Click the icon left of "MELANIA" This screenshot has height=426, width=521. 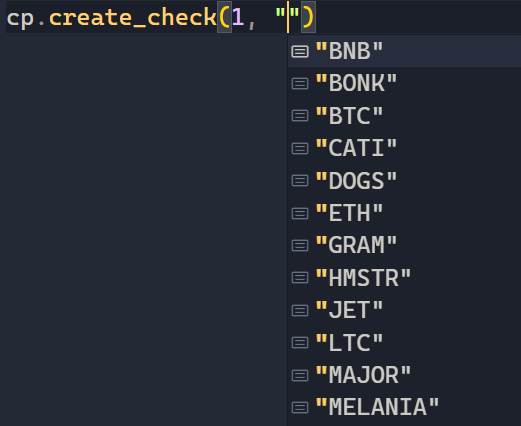point(300,408)
